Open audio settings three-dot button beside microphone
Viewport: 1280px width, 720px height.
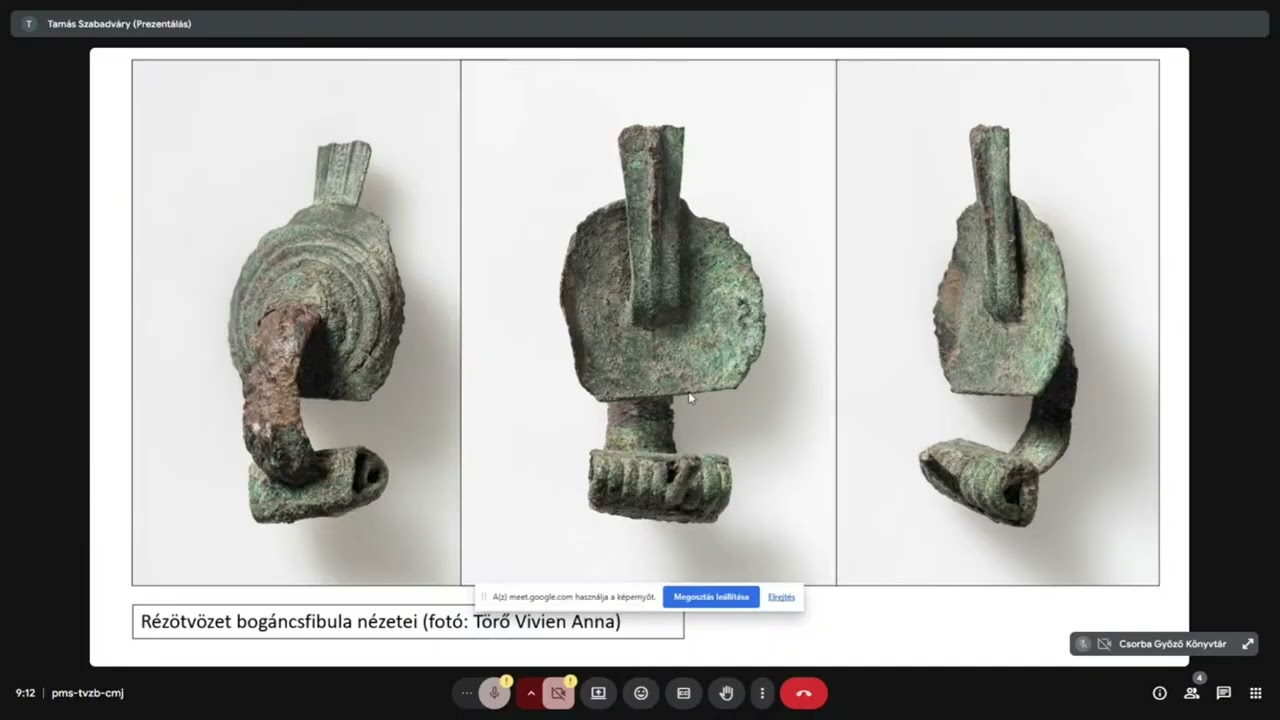click(466, 693)
